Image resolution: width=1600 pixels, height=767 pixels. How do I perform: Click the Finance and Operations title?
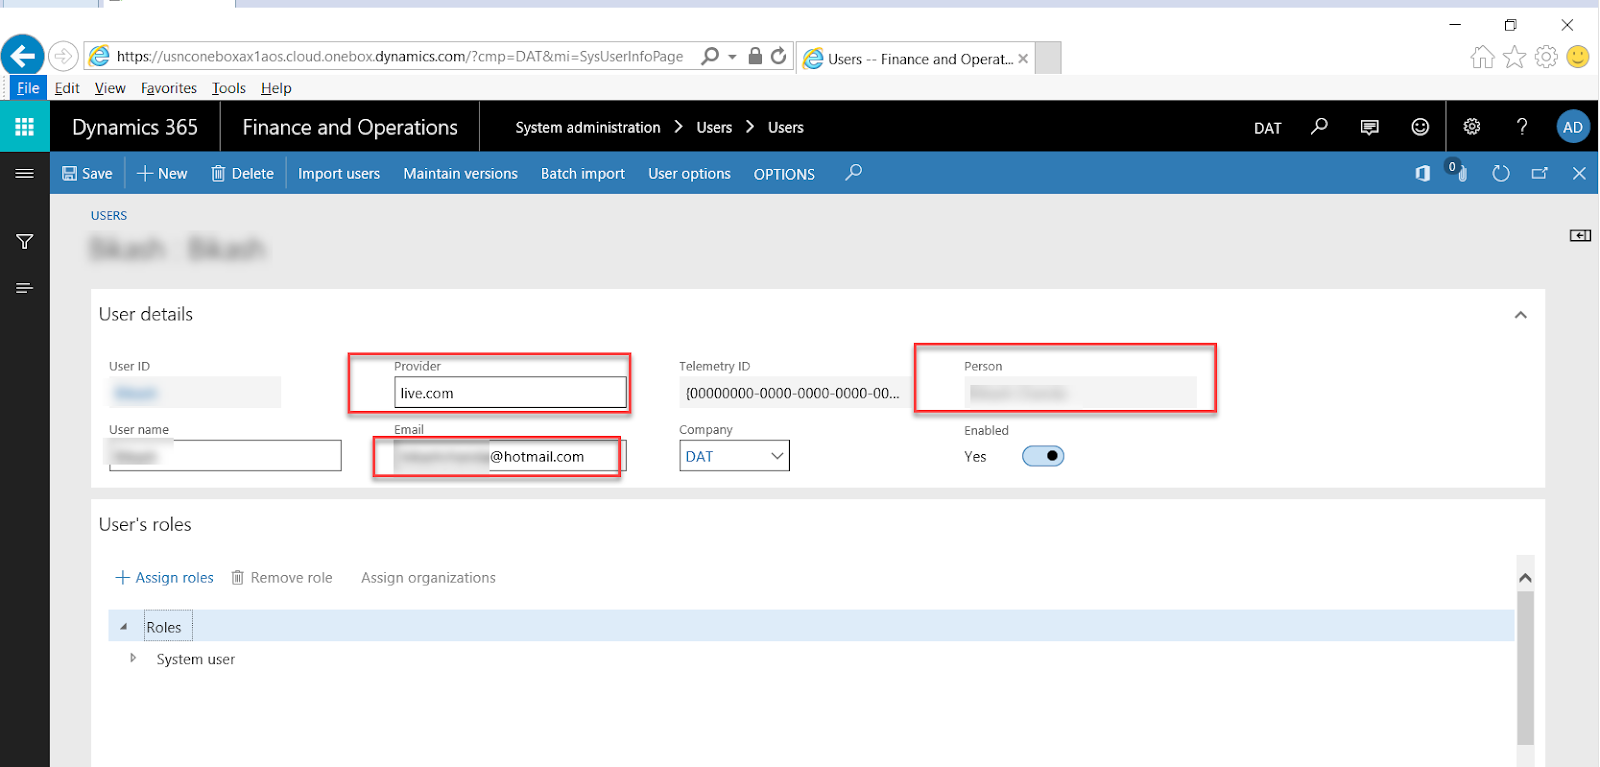pos(350,127)
